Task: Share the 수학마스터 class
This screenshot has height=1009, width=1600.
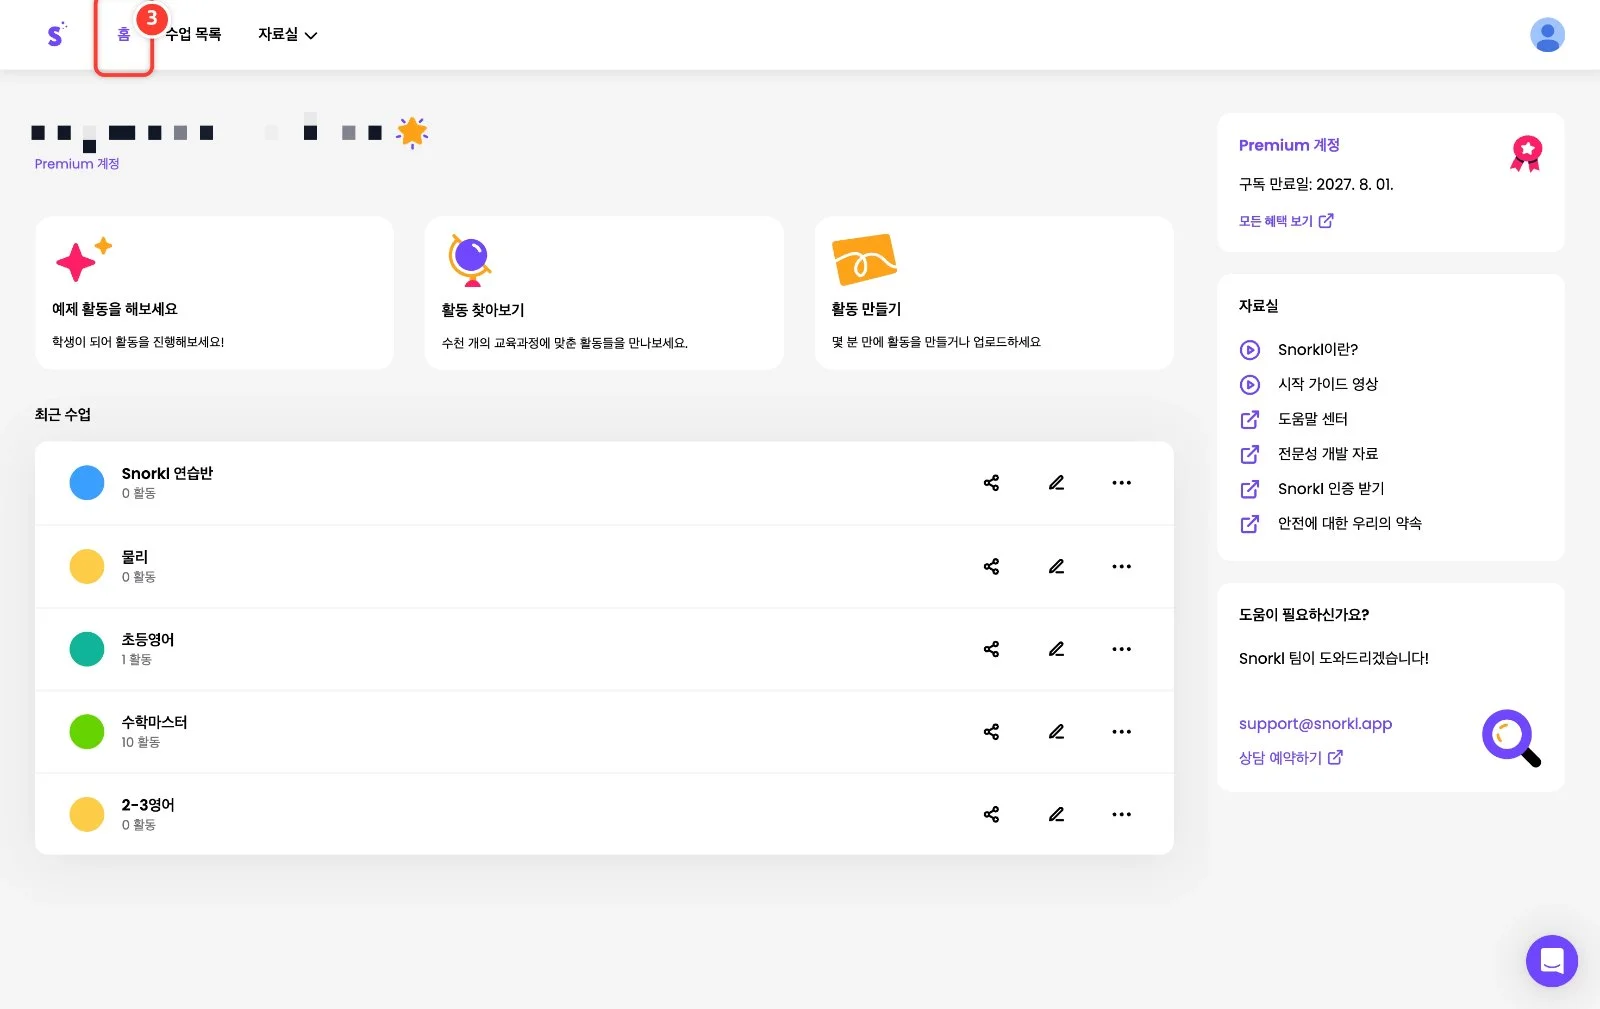Action: tap(991, 732)
